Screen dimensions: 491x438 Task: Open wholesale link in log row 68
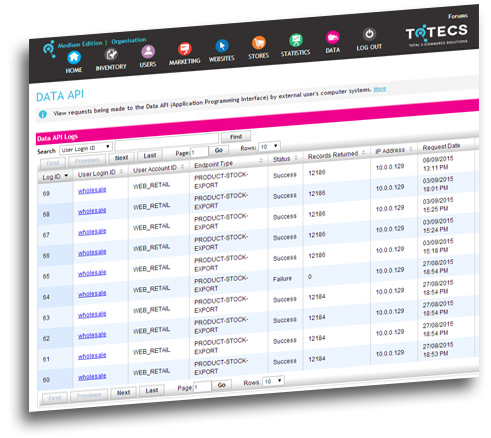coord(92,211)
